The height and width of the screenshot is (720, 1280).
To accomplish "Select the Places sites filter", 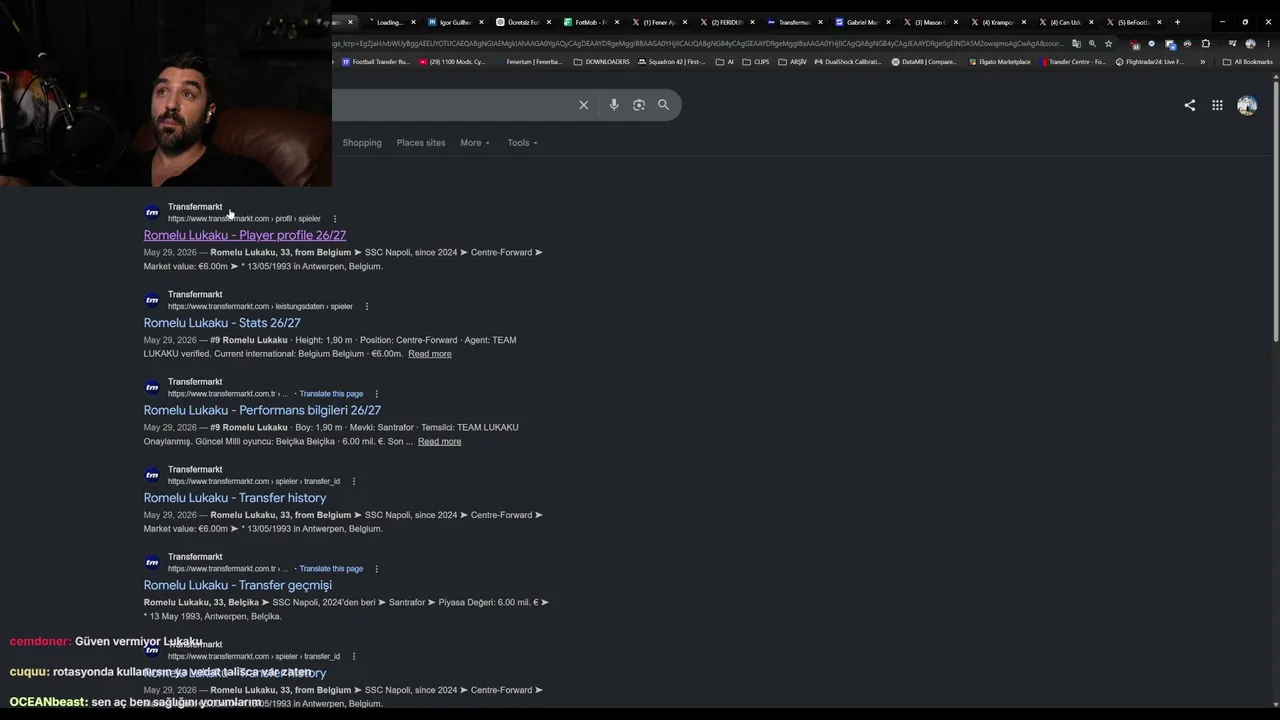I will (x=421, y=143).
